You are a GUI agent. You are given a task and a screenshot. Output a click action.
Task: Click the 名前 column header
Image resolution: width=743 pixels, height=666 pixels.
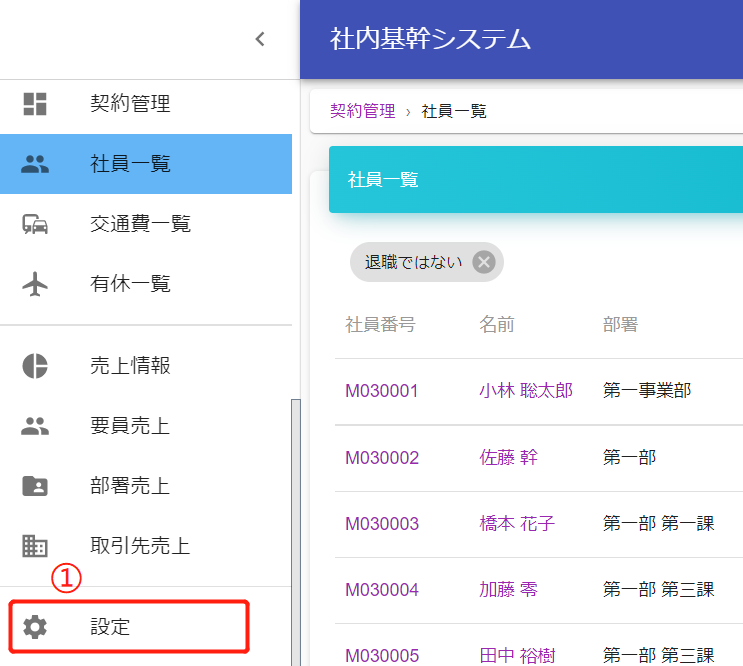click(496, 325)
